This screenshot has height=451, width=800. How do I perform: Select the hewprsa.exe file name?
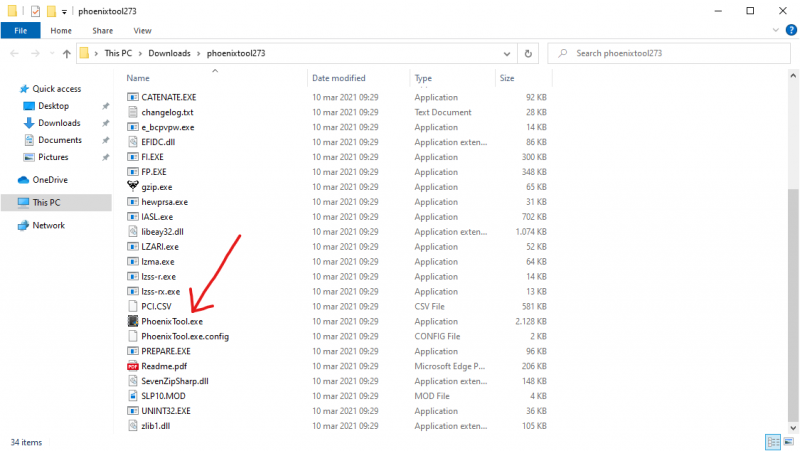[164, 202]
